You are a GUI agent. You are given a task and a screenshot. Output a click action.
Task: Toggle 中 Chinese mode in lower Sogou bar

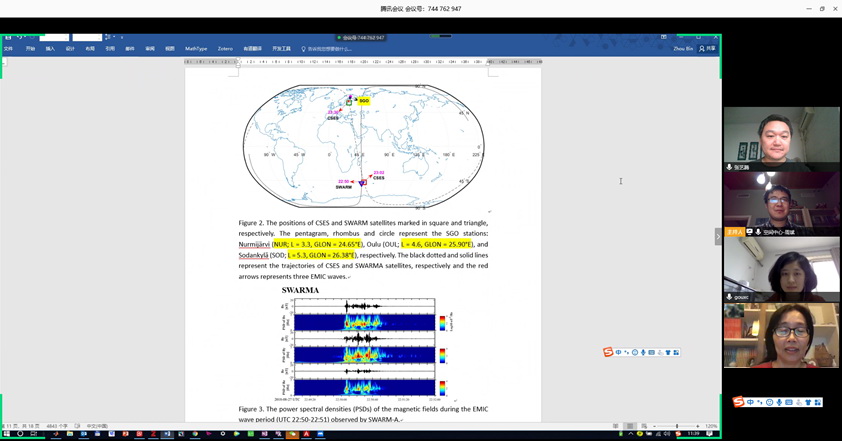coord(751,402)
